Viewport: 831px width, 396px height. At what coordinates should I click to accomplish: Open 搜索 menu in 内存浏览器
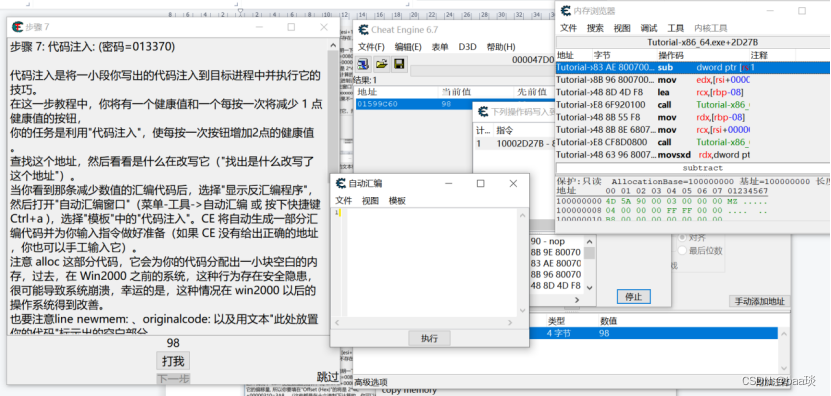click(x=595, y=28)
